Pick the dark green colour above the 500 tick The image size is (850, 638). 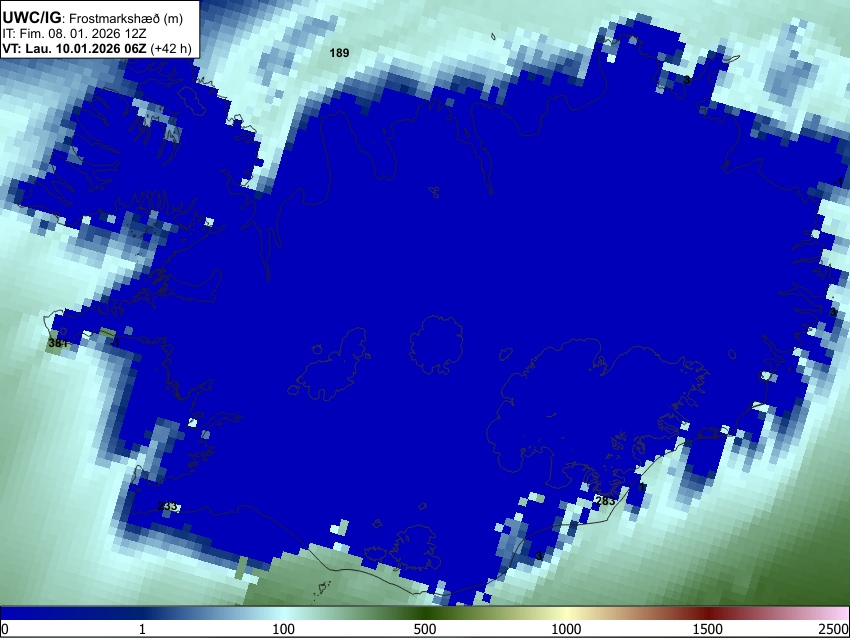(x=425, y=614)
